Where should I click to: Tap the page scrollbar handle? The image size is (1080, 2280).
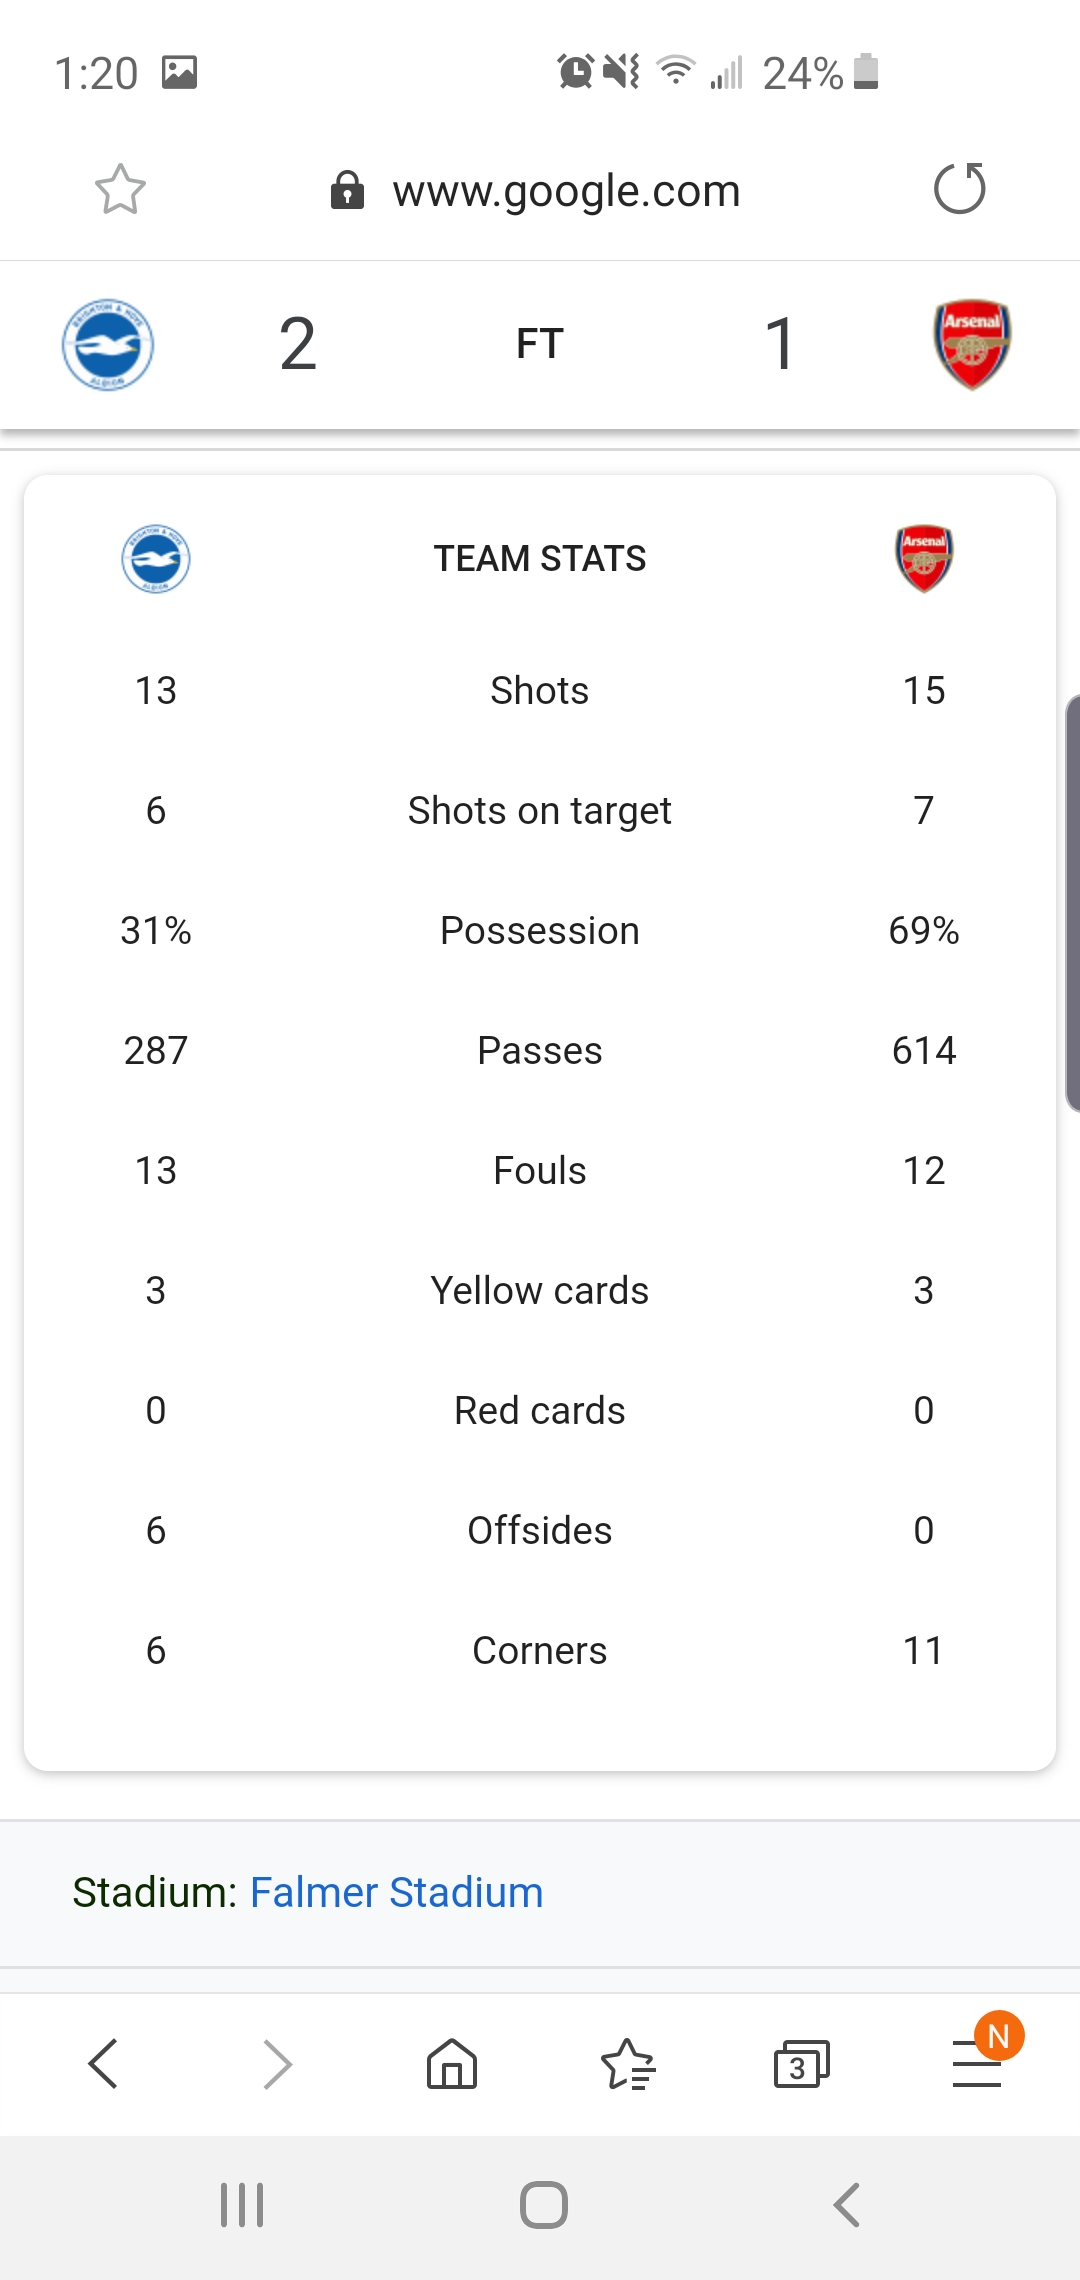pyautogui.click(x=1073, y=903)
